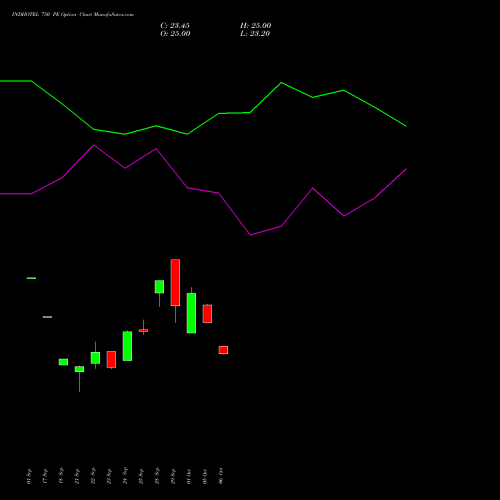Select the small red doji candle for 25 Sep
500x500 pixels.
click(143, 330)
